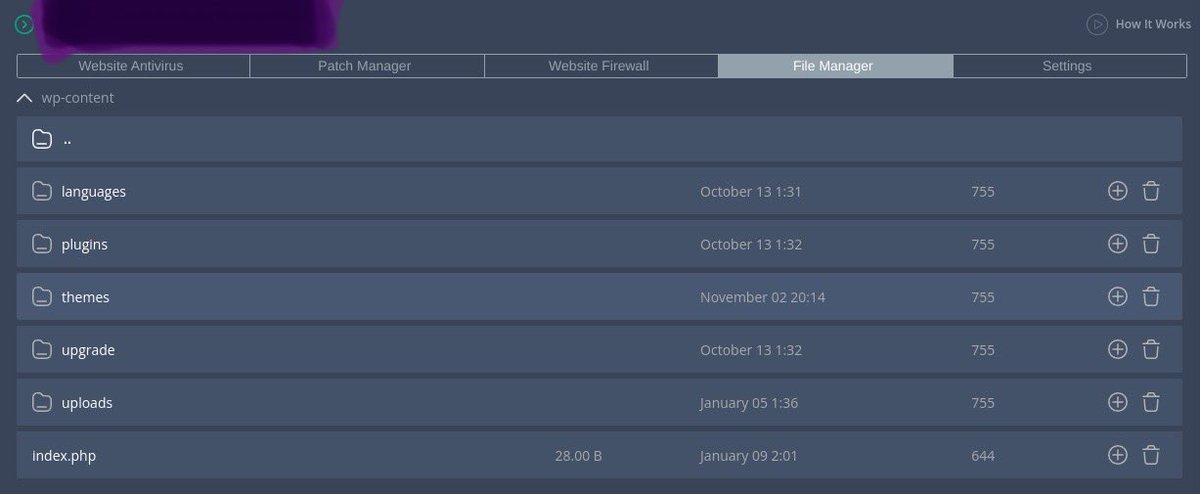Click the 755 permission of uploads folder

pos(983,403)
